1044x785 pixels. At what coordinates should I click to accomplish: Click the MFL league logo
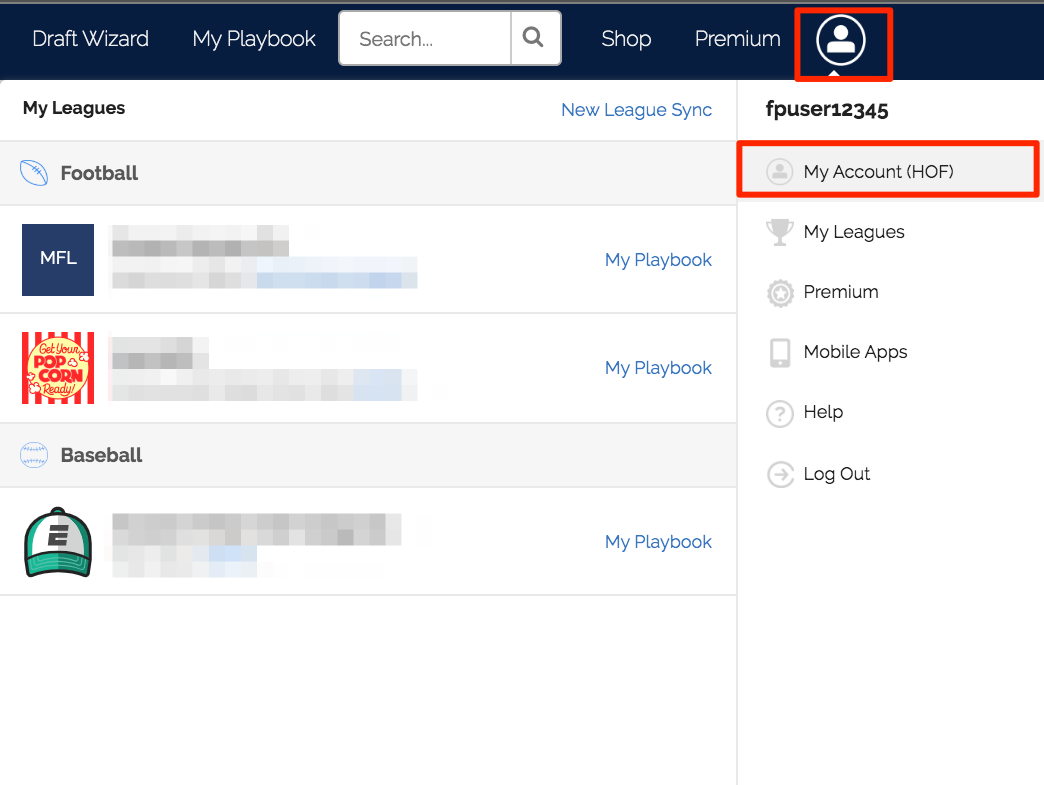(58, 259)
